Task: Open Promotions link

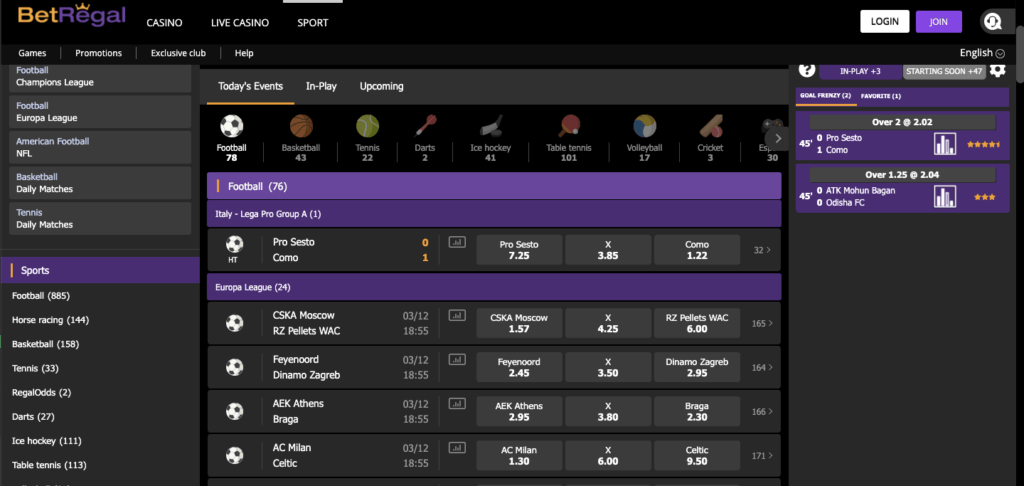Action: [99, 53]
